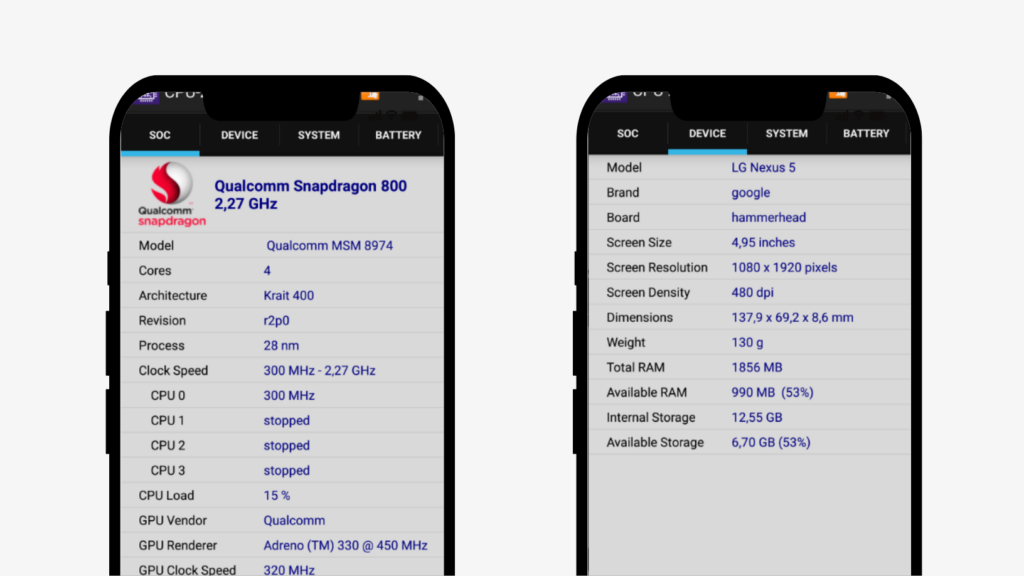The width and height of the screenshot is (1024, 576).
Task: Select the Qualcomm MSM 8974 model value
Action: pyautogui.click(x=329, y=246)
